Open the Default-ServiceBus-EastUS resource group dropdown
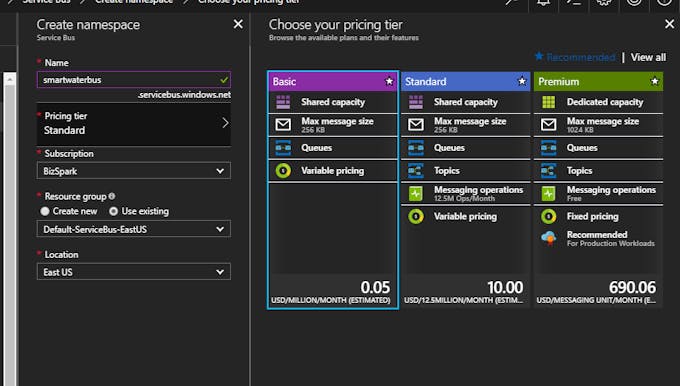Image resolution: width=680 pixels, height=386 pixels. pos(134,229)
